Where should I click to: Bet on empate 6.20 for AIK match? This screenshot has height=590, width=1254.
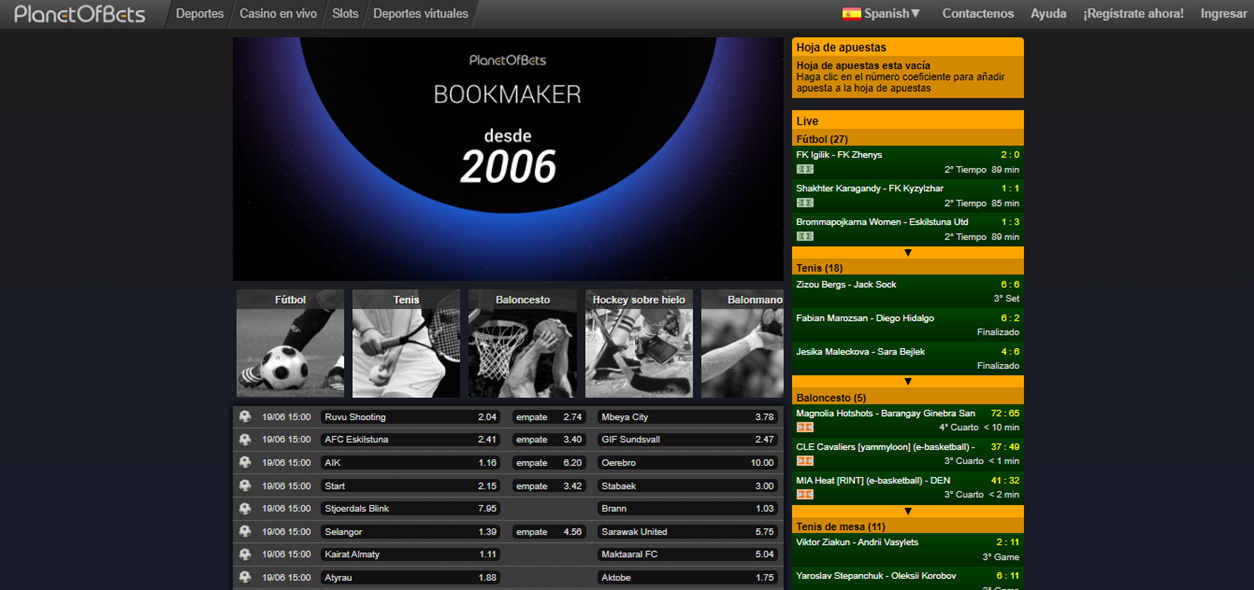549,463
